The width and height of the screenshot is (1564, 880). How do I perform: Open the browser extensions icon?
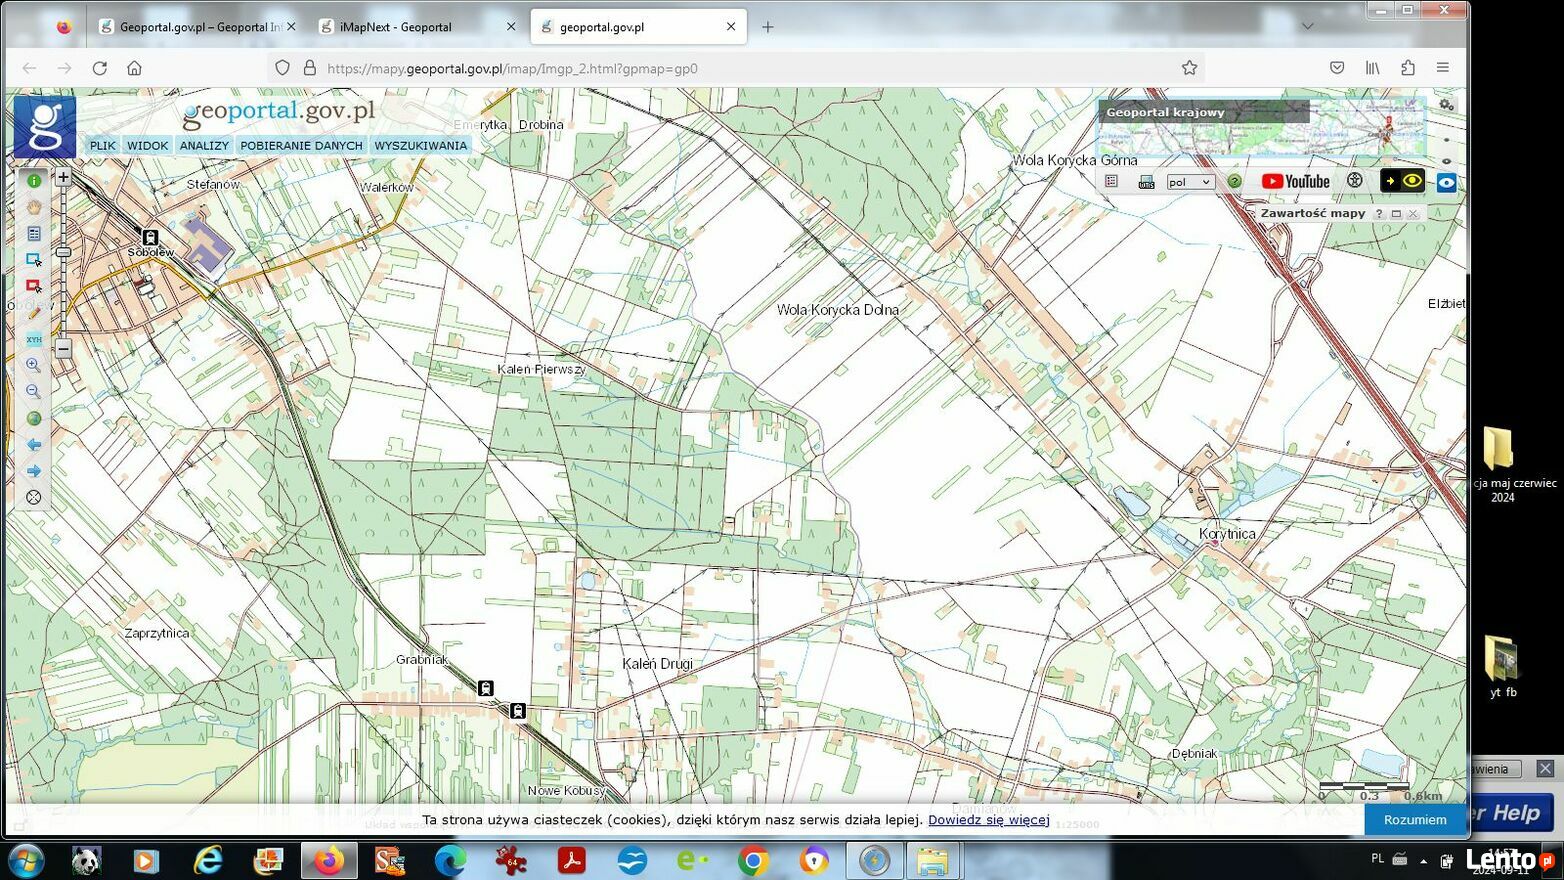(x=1408, y=68)
